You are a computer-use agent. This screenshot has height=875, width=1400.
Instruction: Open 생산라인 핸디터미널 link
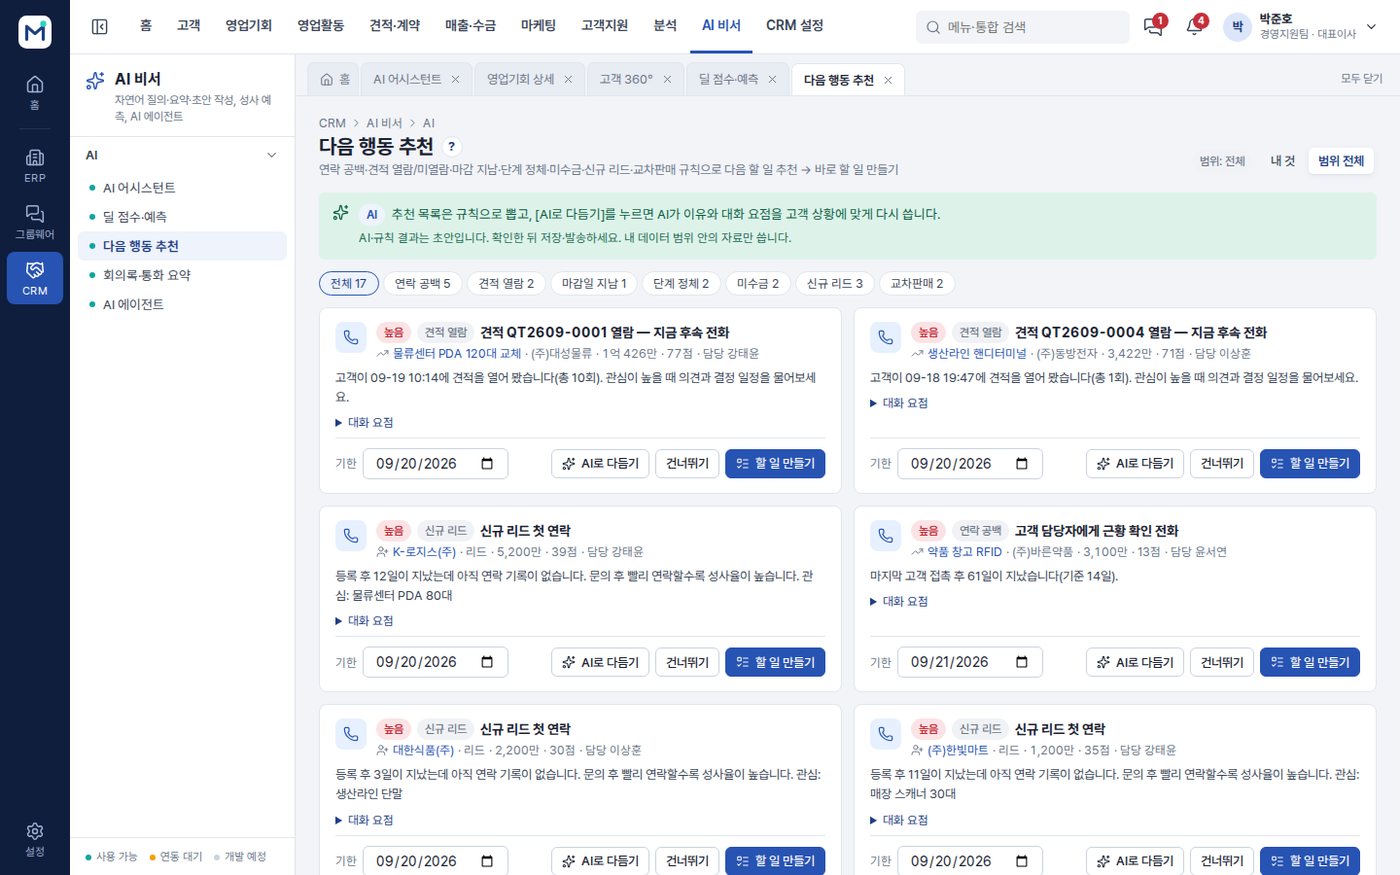[977, 354]
